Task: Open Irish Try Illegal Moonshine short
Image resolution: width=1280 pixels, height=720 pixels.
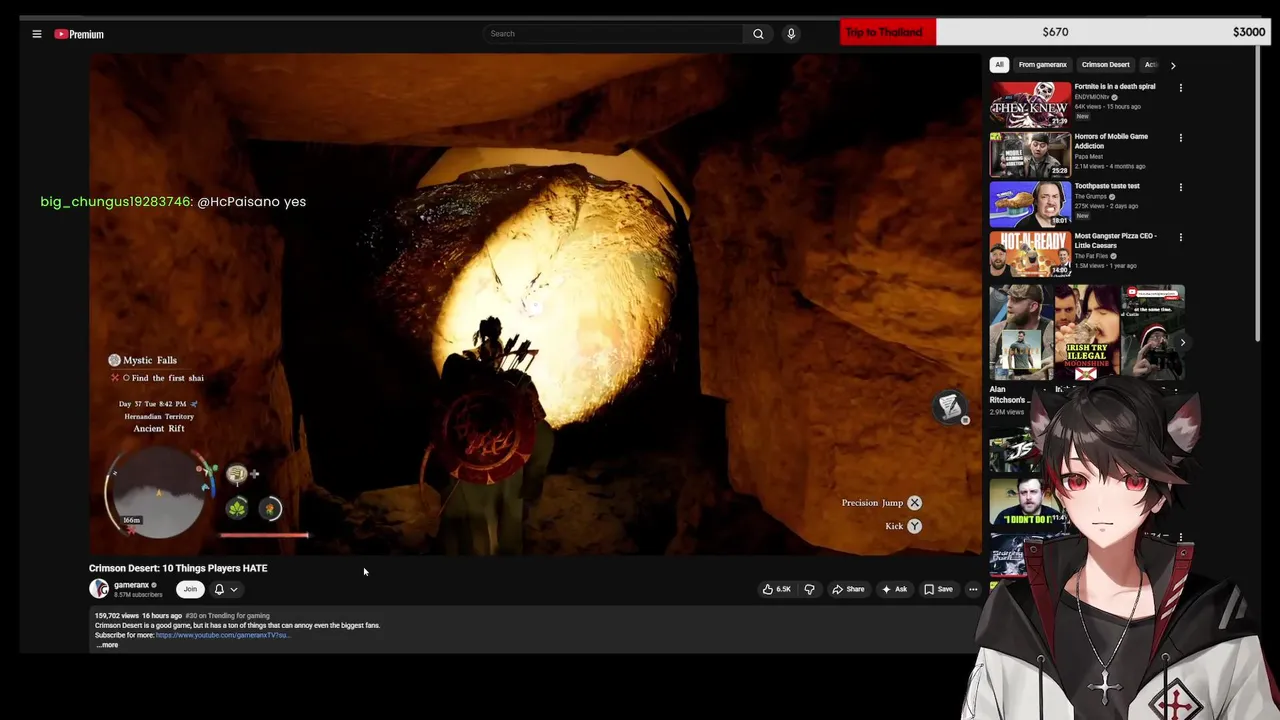Action: pyautogui.click(x=1086, y=333)
